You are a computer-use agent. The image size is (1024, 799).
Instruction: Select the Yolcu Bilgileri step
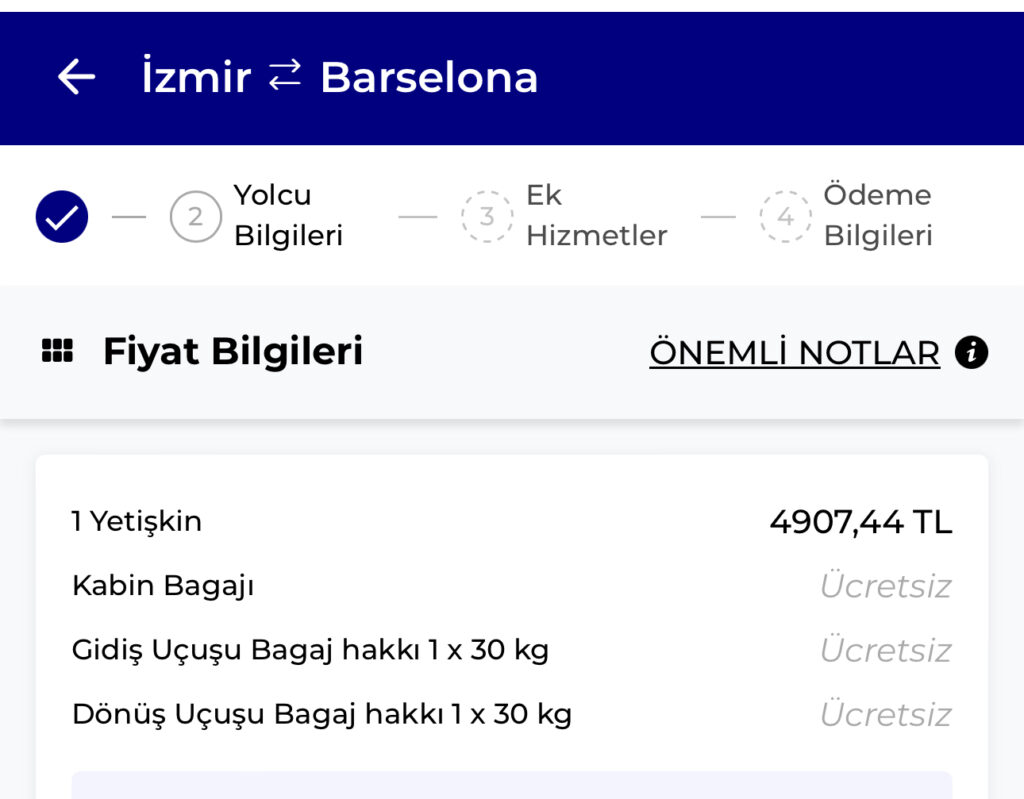288,215
